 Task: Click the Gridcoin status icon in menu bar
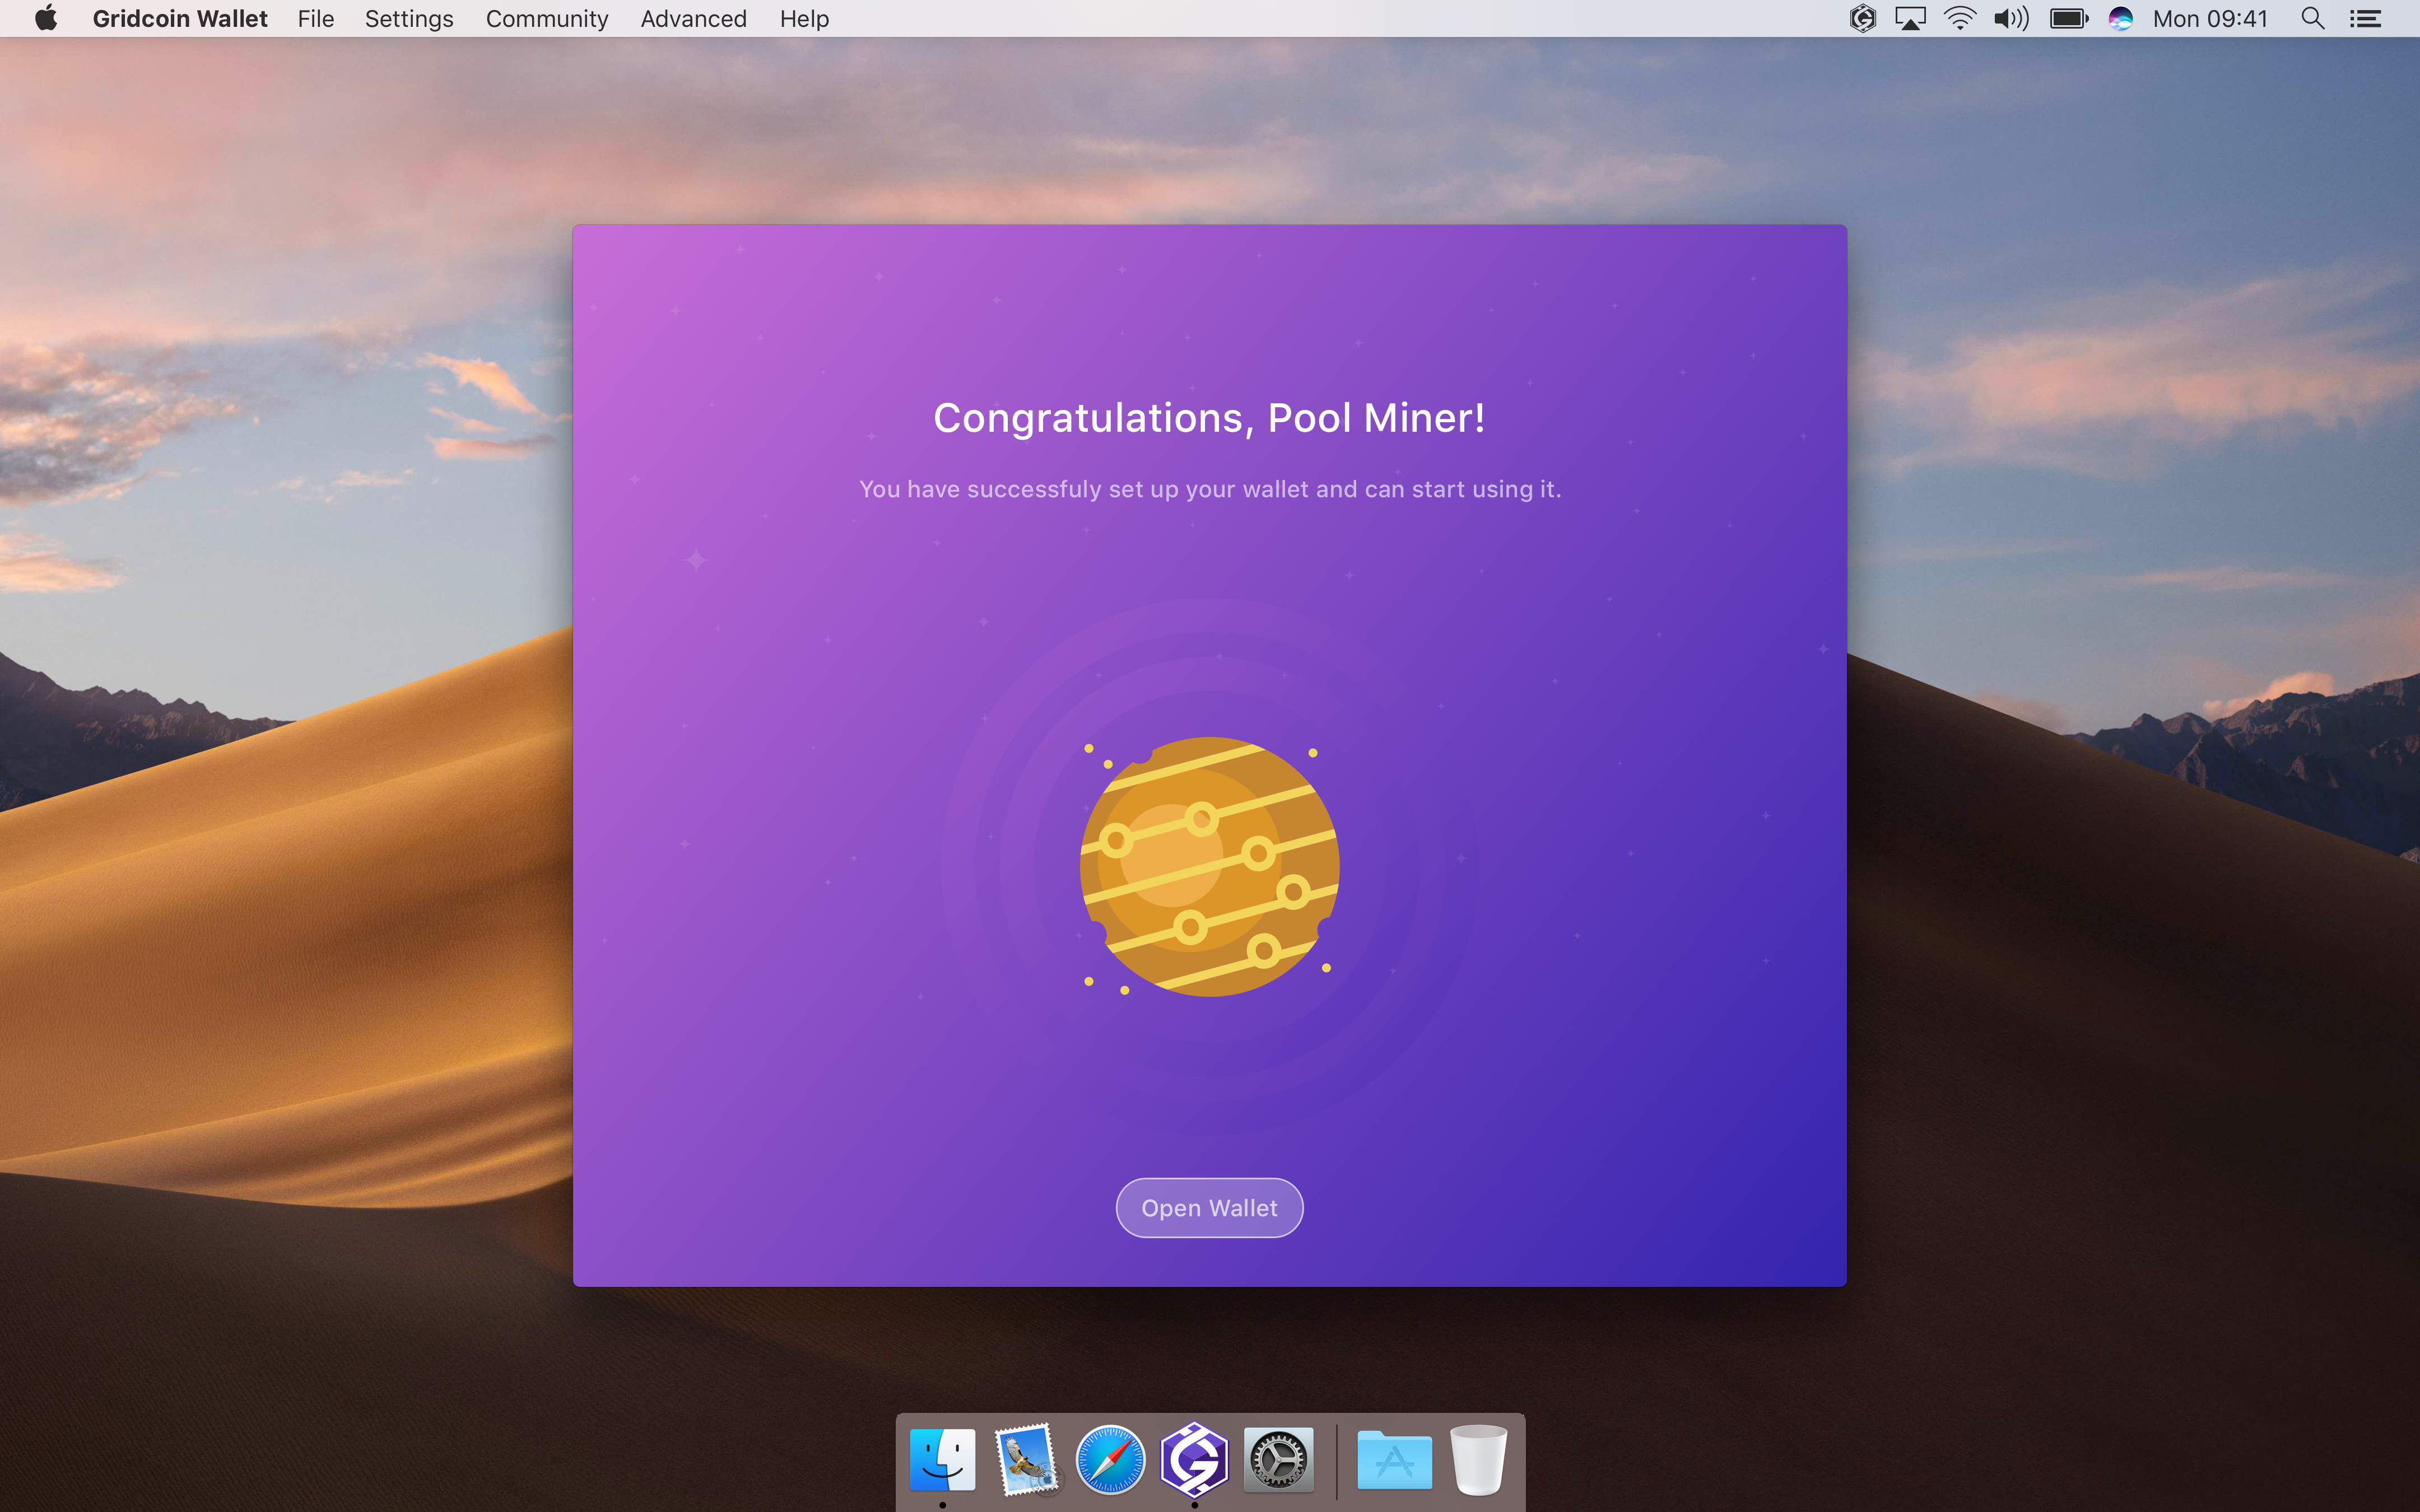coord(1862,18)
